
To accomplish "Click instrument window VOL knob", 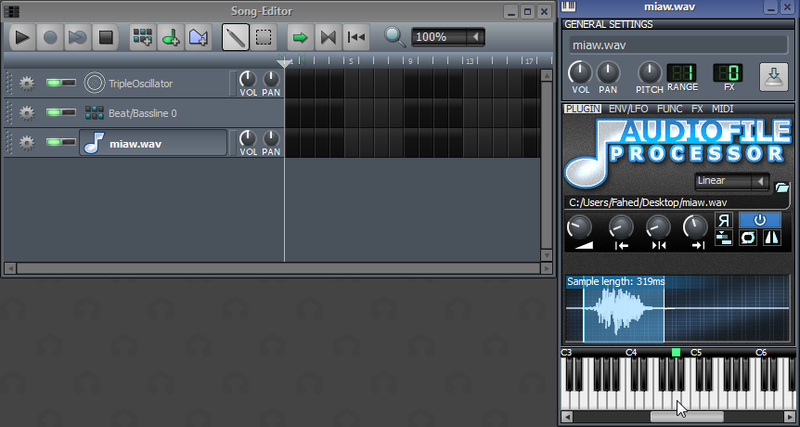I will click(580, 73).
